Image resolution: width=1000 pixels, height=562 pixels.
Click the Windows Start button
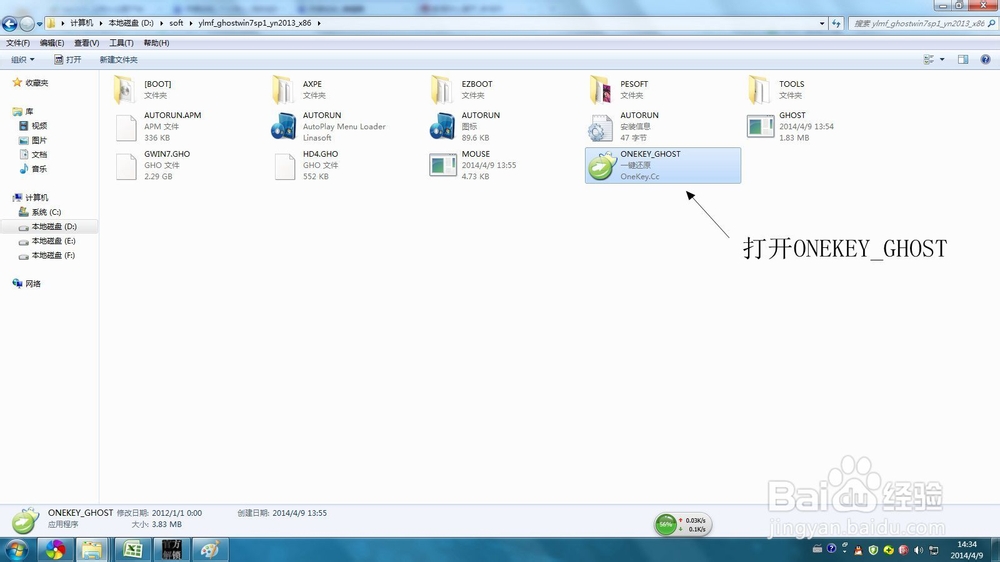(16, 550)
